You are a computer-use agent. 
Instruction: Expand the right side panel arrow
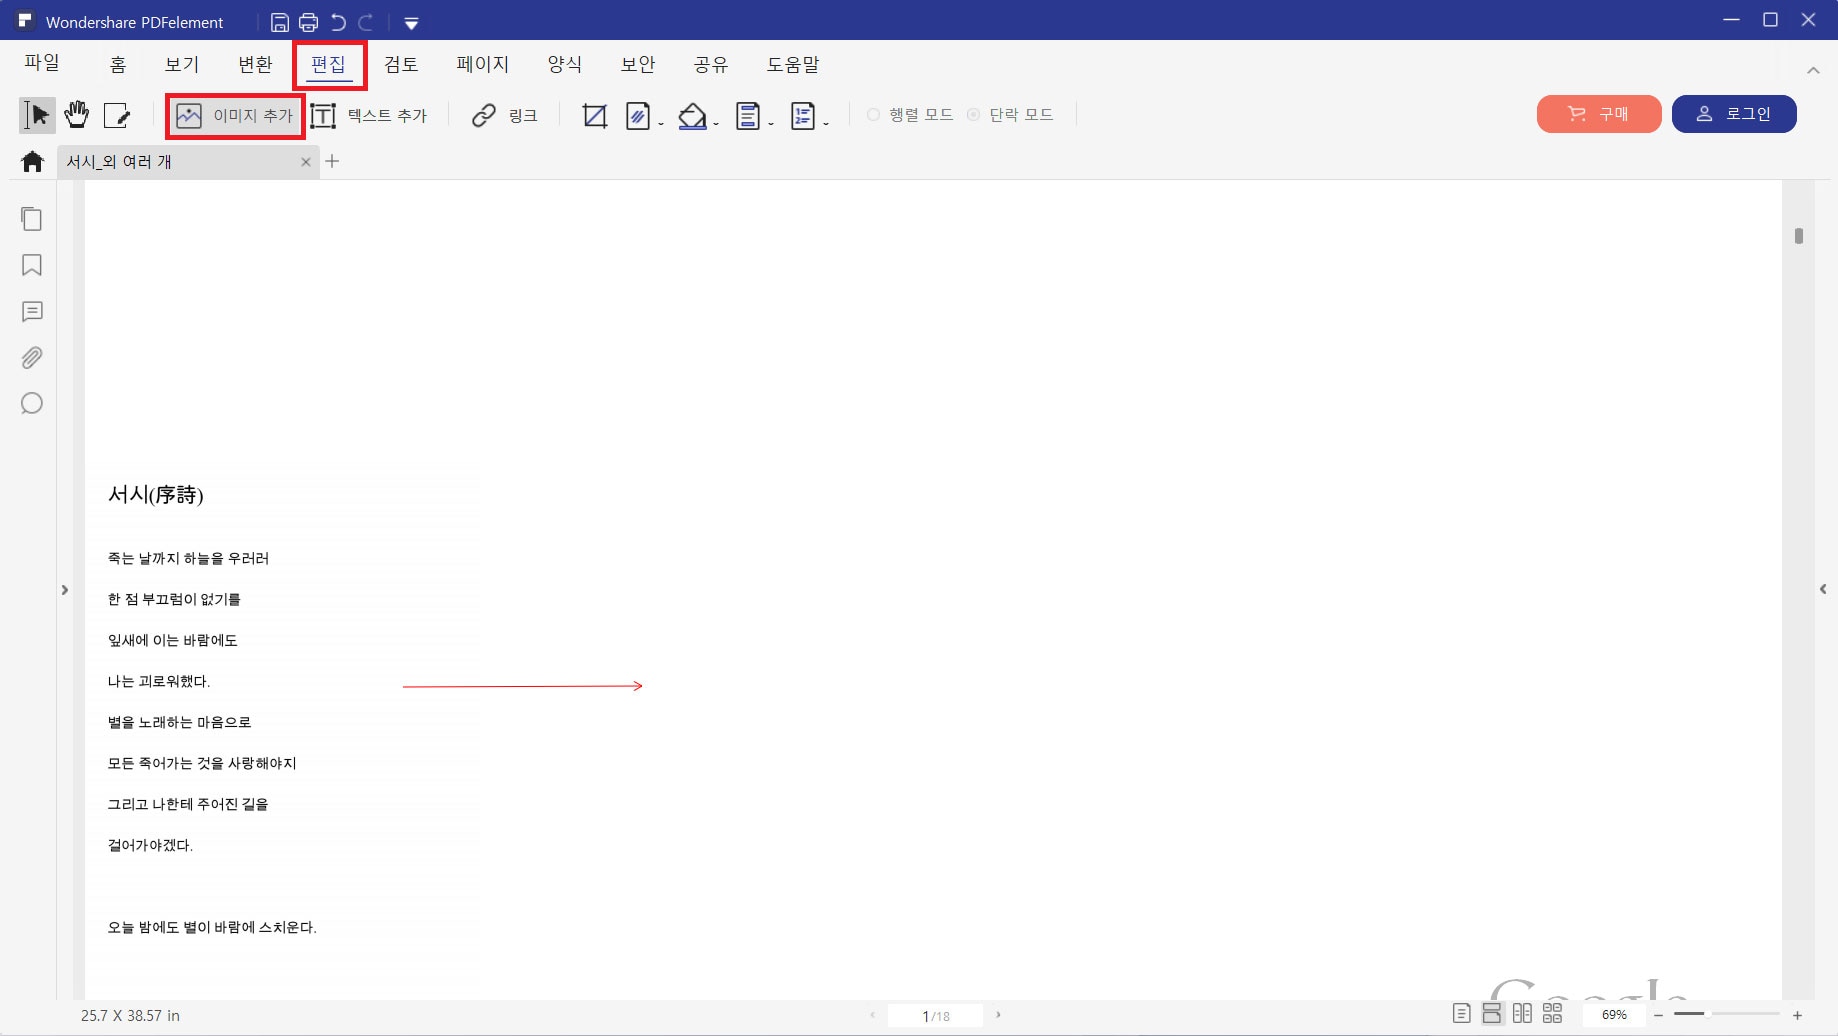pyautogui.click(x=1823, y=589)
